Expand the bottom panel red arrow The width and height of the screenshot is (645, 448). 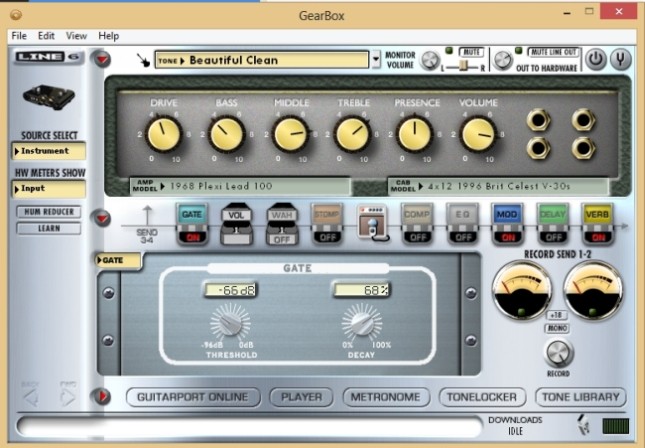102,396
